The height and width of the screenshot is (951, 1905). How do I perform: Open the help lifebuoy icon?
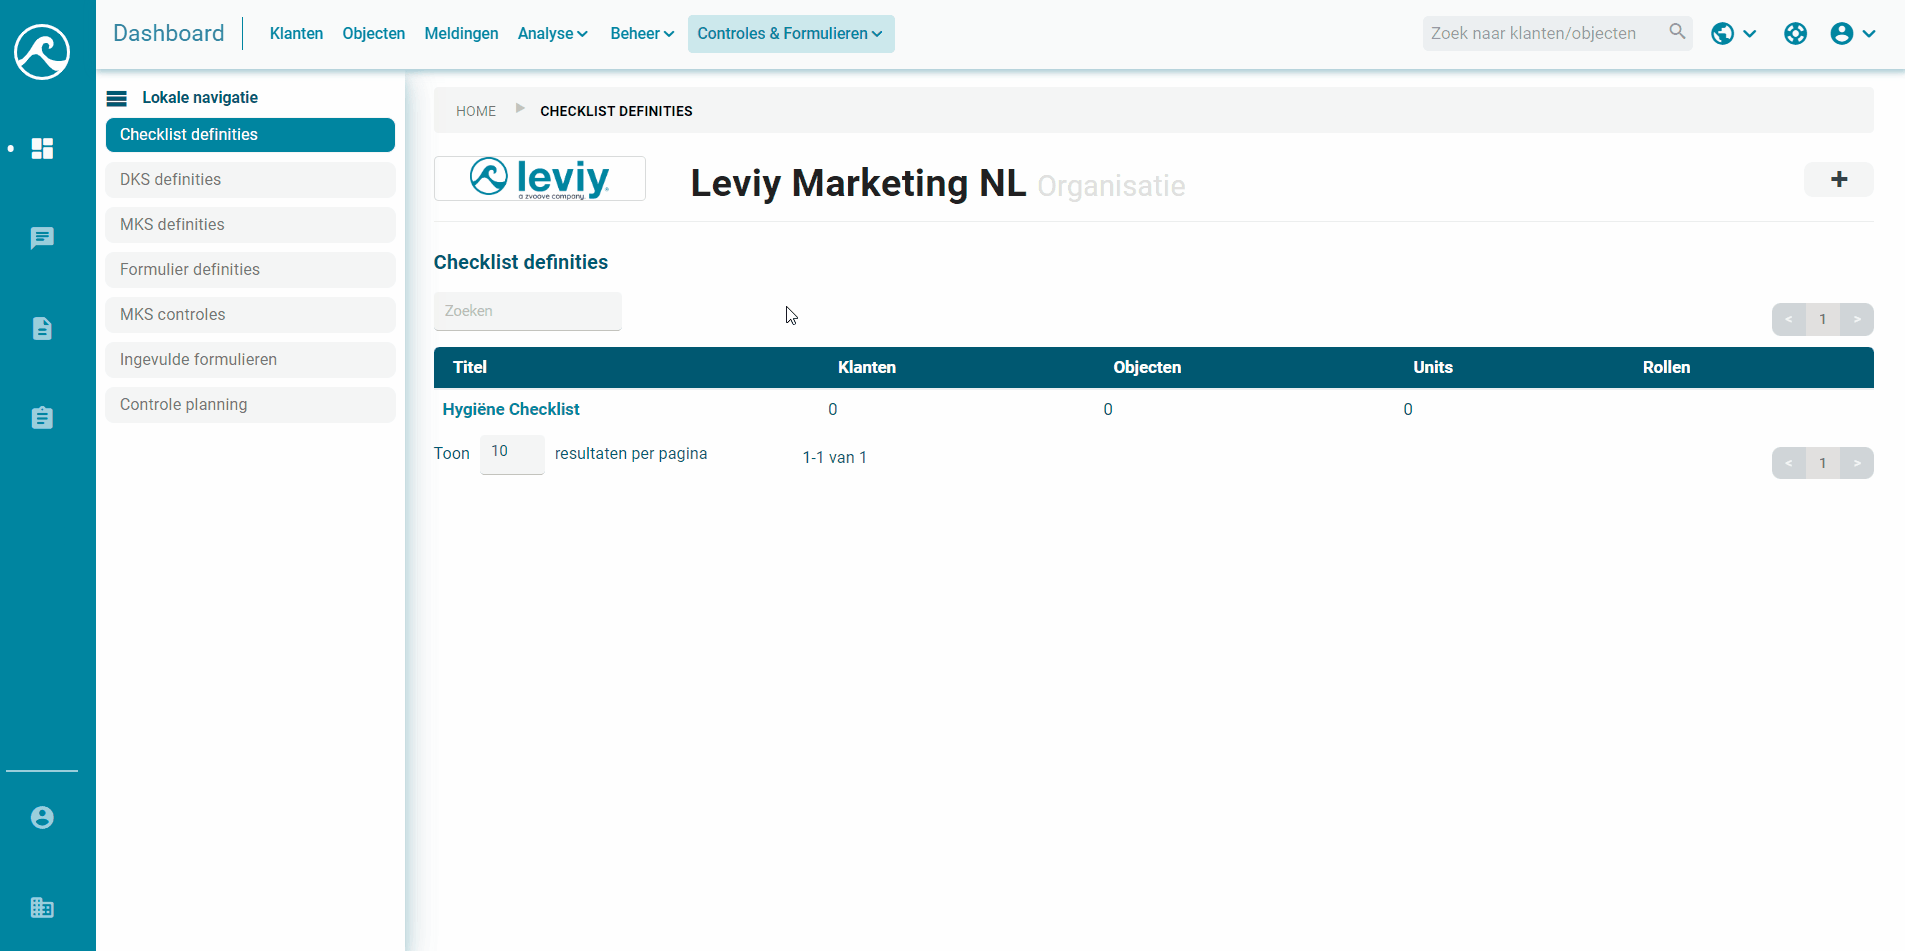click(1795, 34)
